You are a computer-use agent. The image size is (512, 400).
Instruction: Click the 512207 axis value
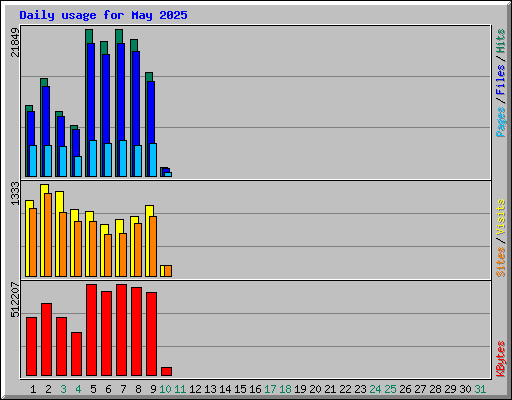point(15,300)
